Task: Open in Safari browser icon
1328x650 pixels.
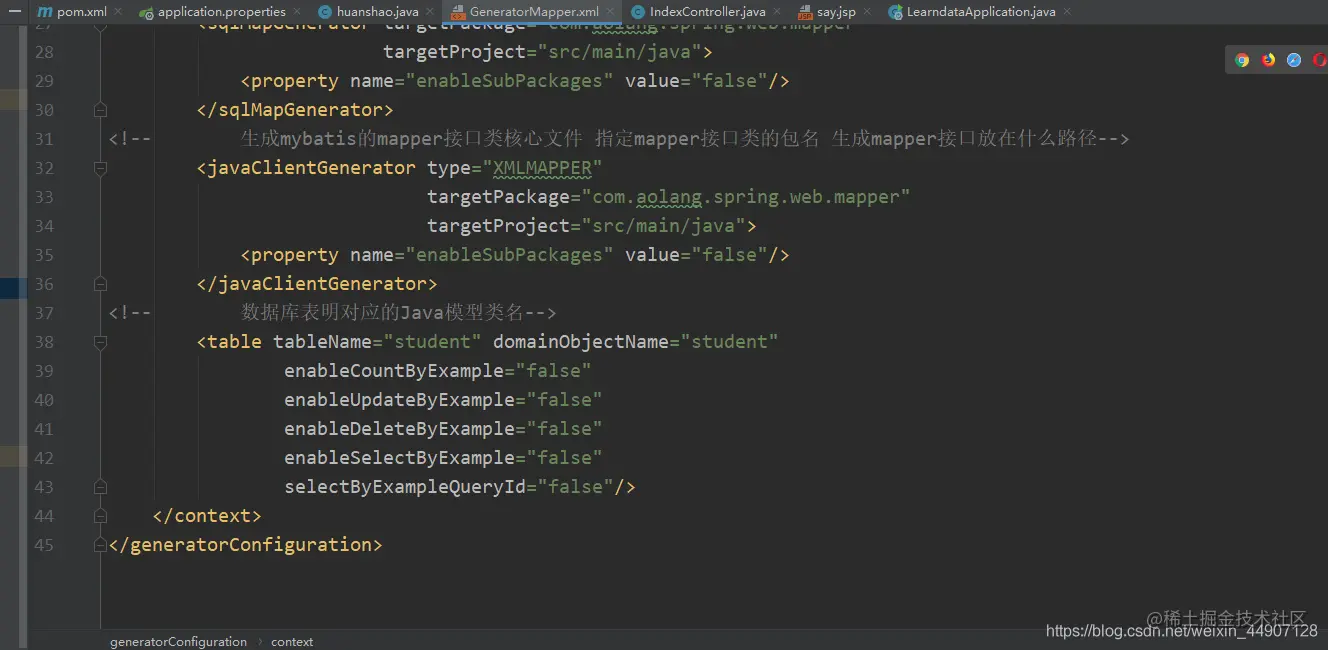Action: pos(1294,60)
